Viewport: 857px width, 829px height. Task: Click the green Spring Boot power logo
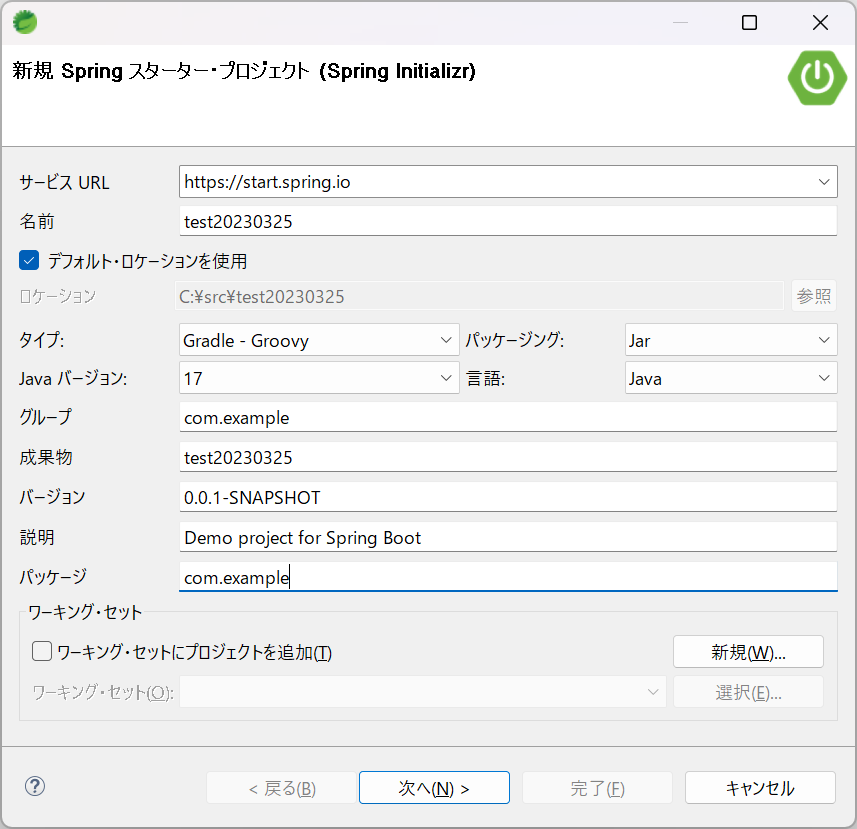816,77
